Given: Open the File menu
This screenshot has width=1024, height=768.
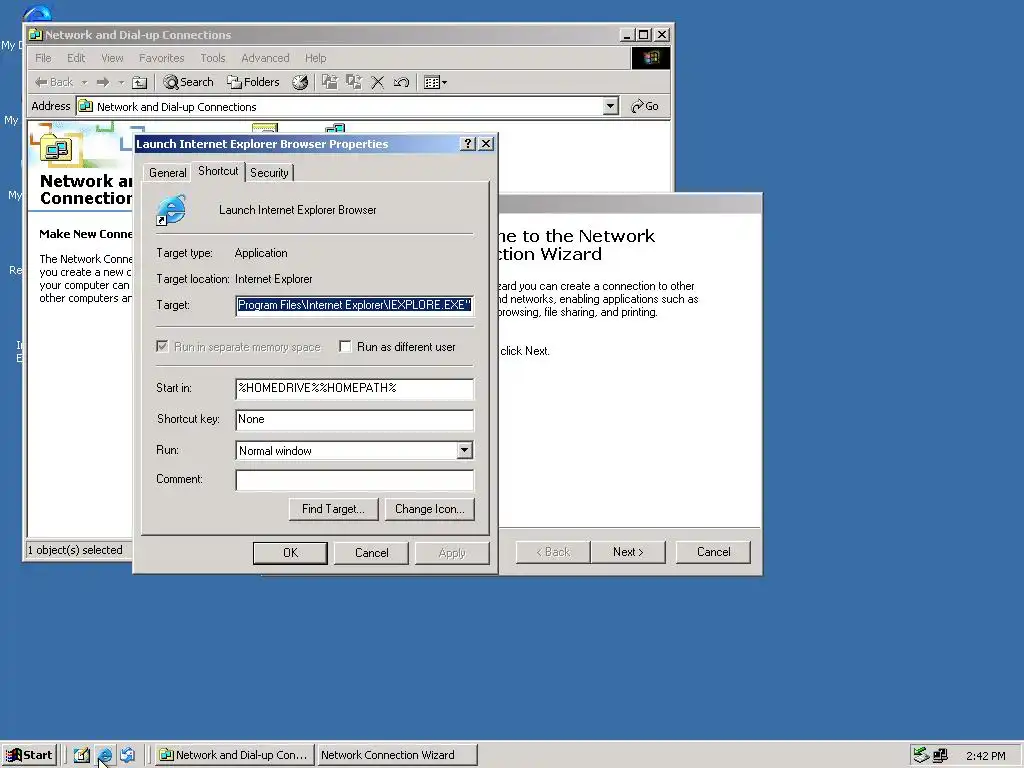Looking at the screenshot, I should coord(43,58).
